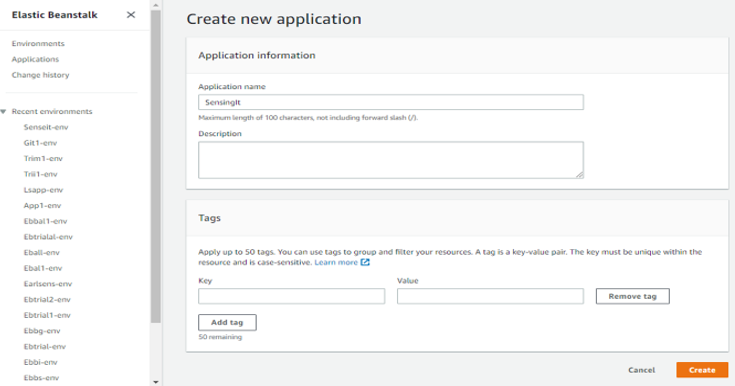Open the Earlsens-env environment

[48, 284]
